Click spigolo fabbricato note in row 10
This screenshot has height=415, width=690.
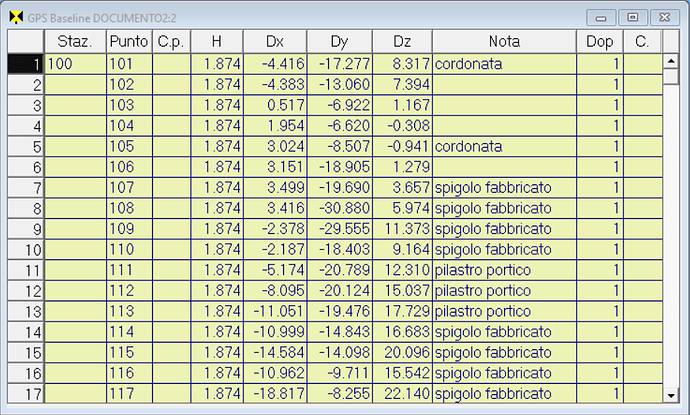pyautogui.click(x=504, y=250)
